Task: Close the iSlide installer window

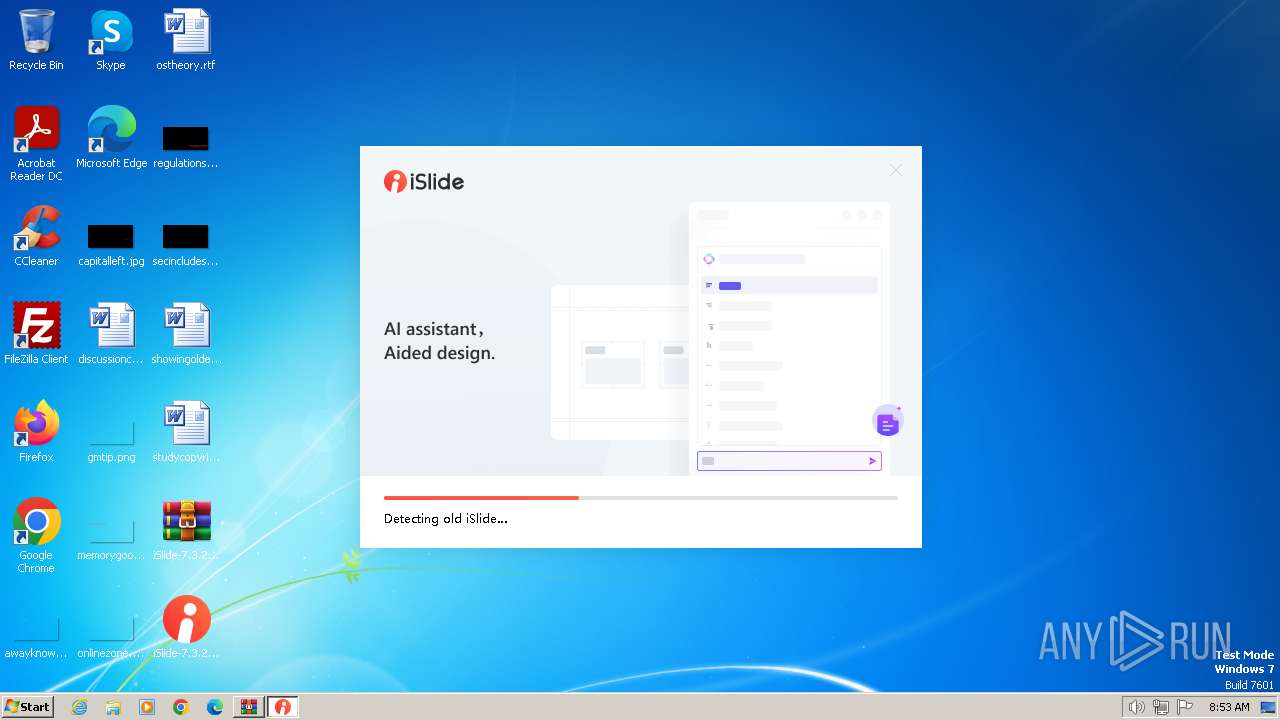Action: pos(895,170)
